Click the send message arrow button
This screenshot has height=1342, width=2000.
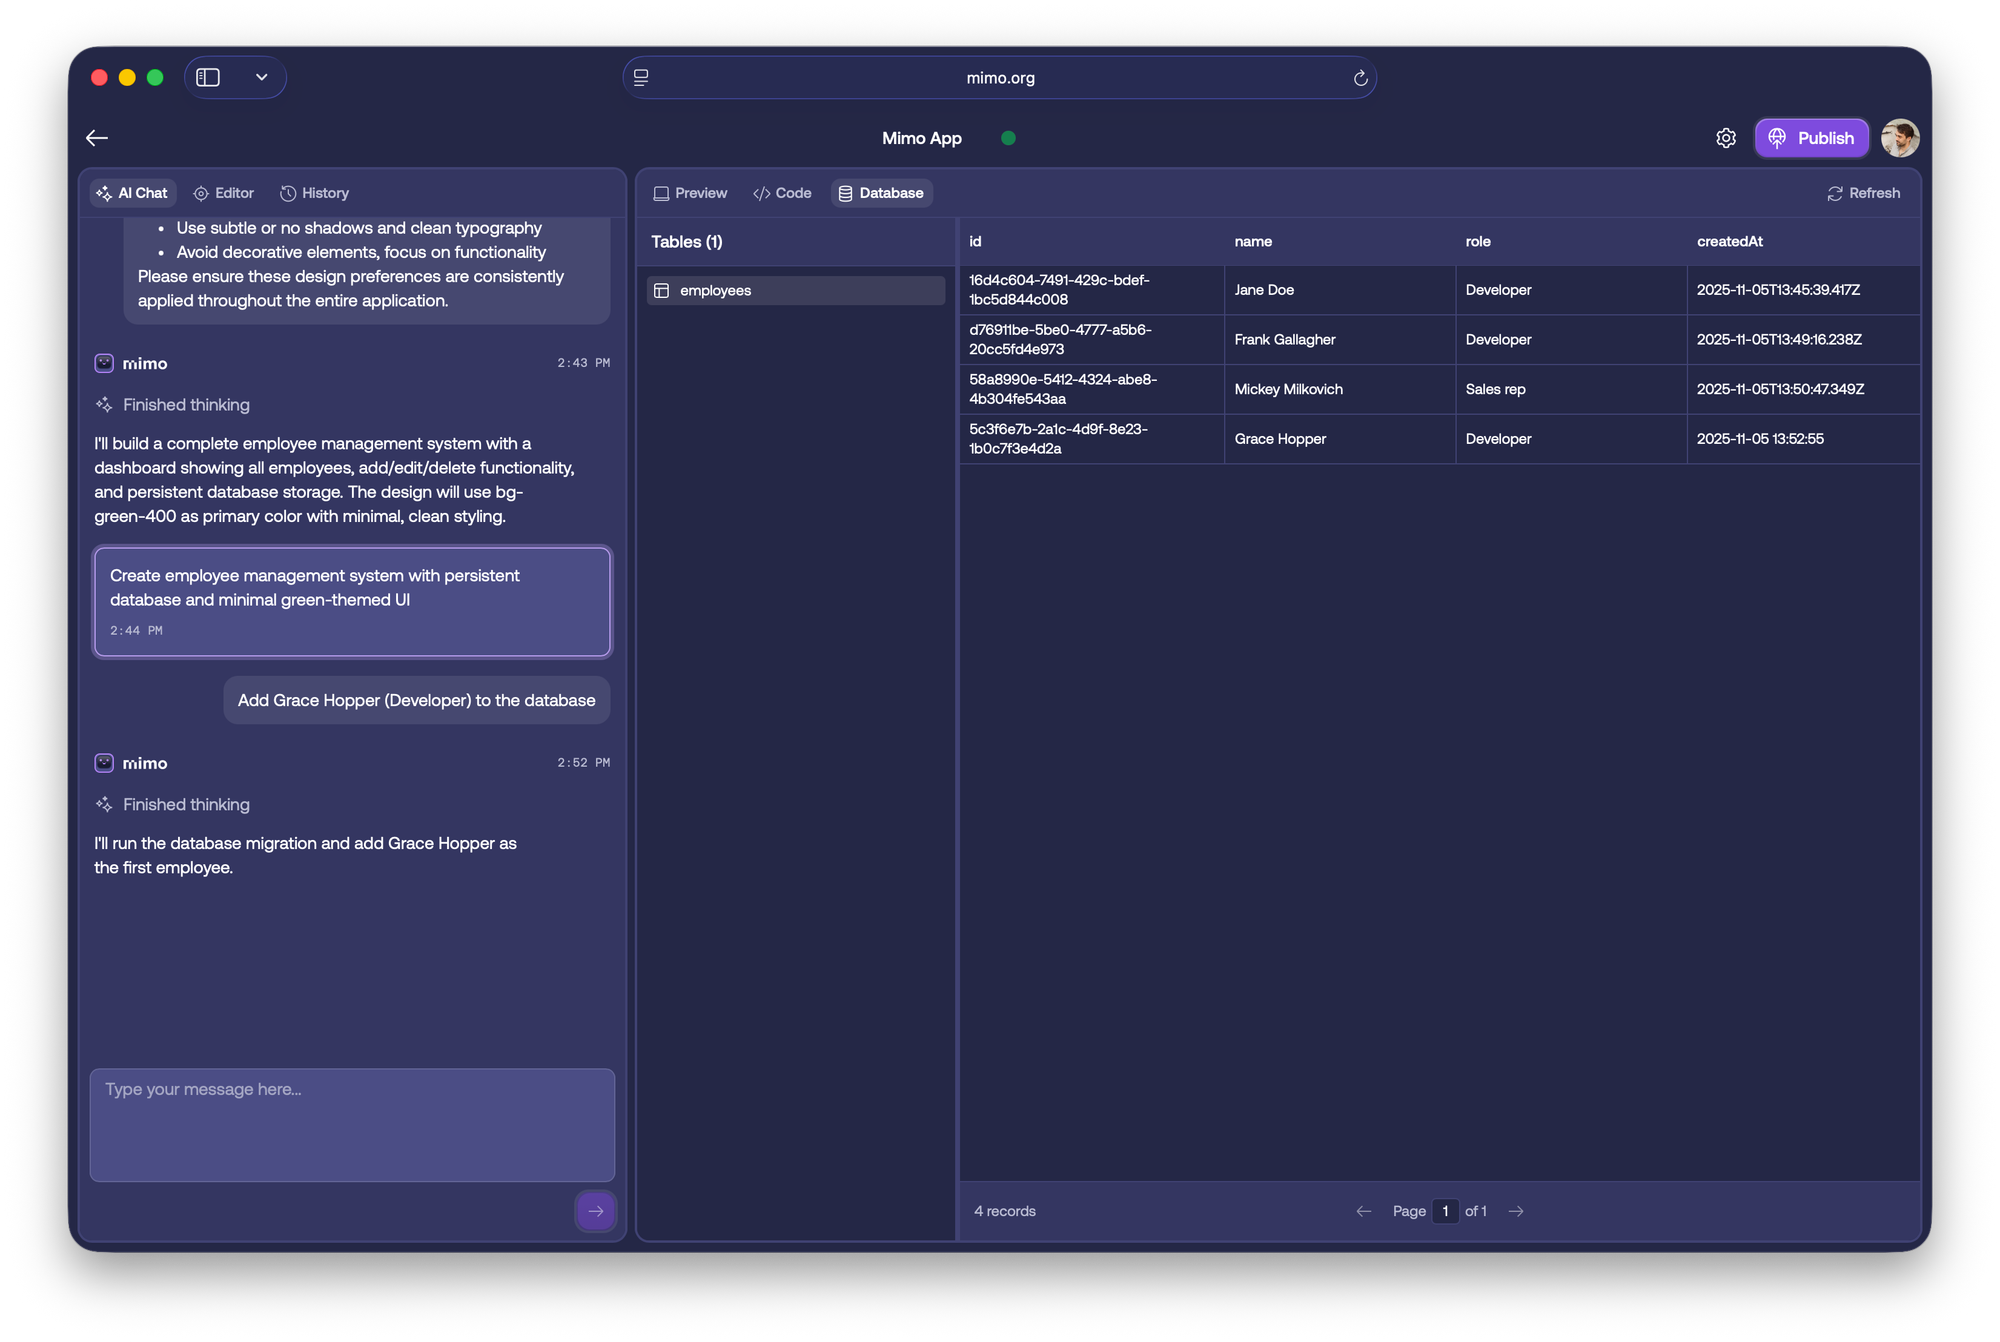coord(595,1211)
